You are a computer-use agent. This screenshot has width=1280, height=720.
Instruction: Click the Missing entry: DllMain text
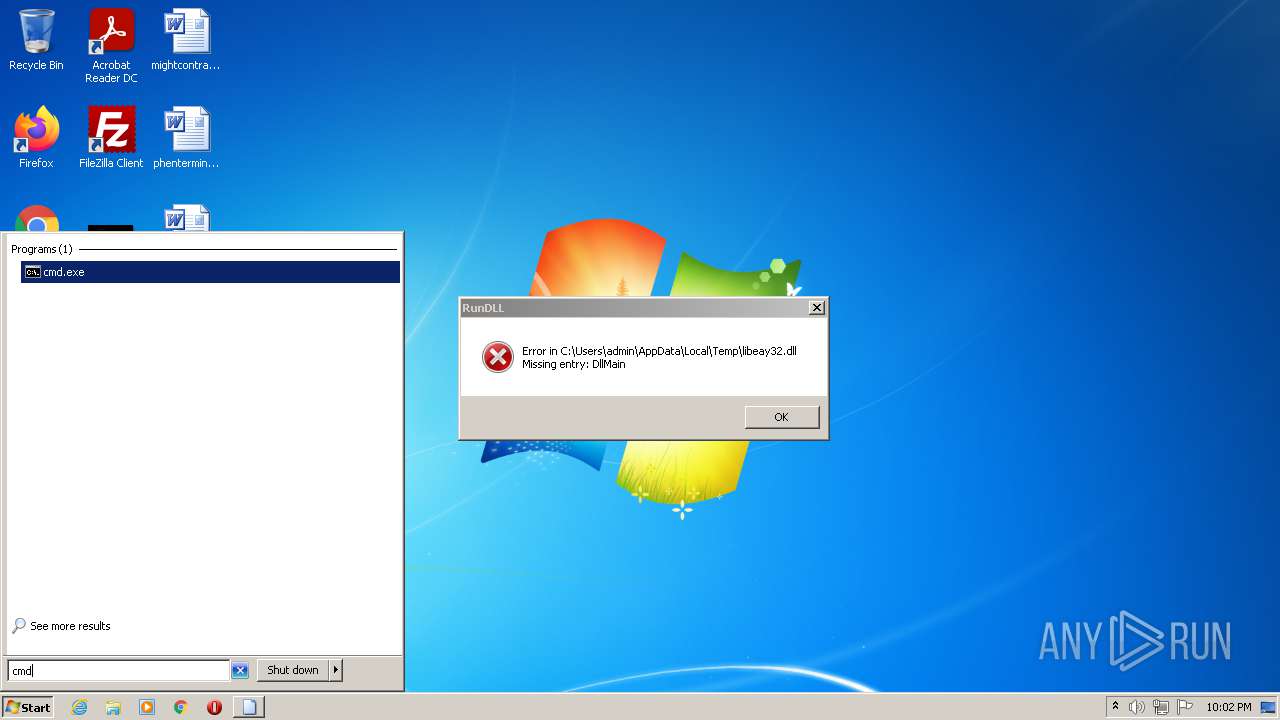coord(574,364)
